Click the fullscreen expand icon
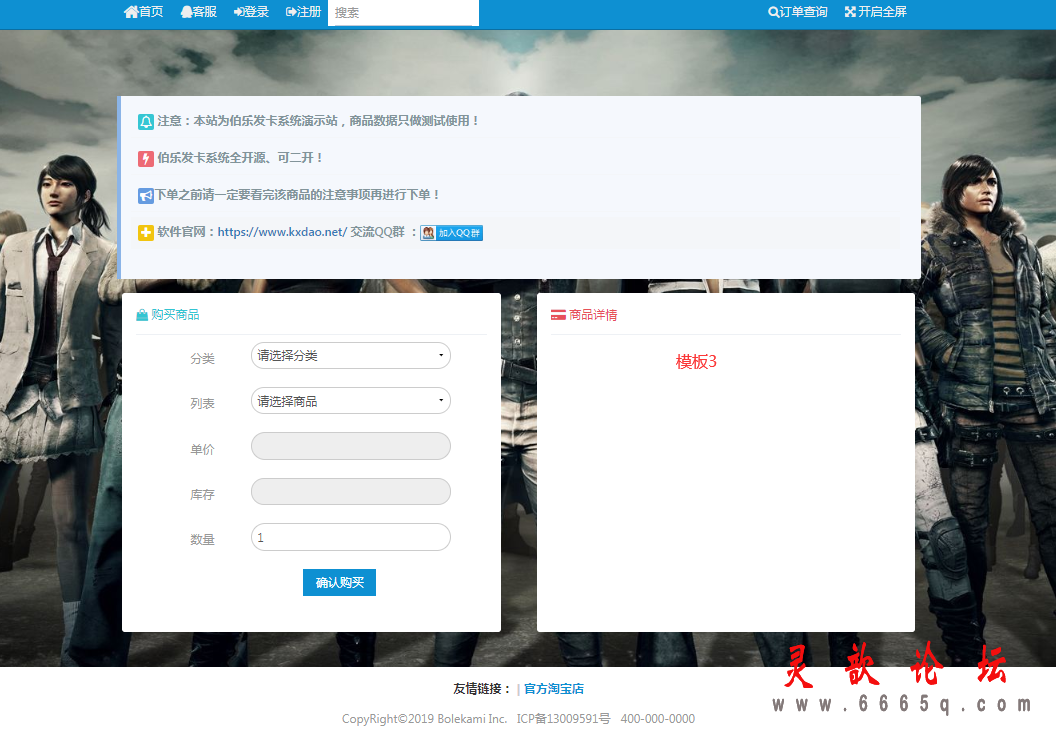The height and width of the screenshot is (730, 1056). click(850, 12)
